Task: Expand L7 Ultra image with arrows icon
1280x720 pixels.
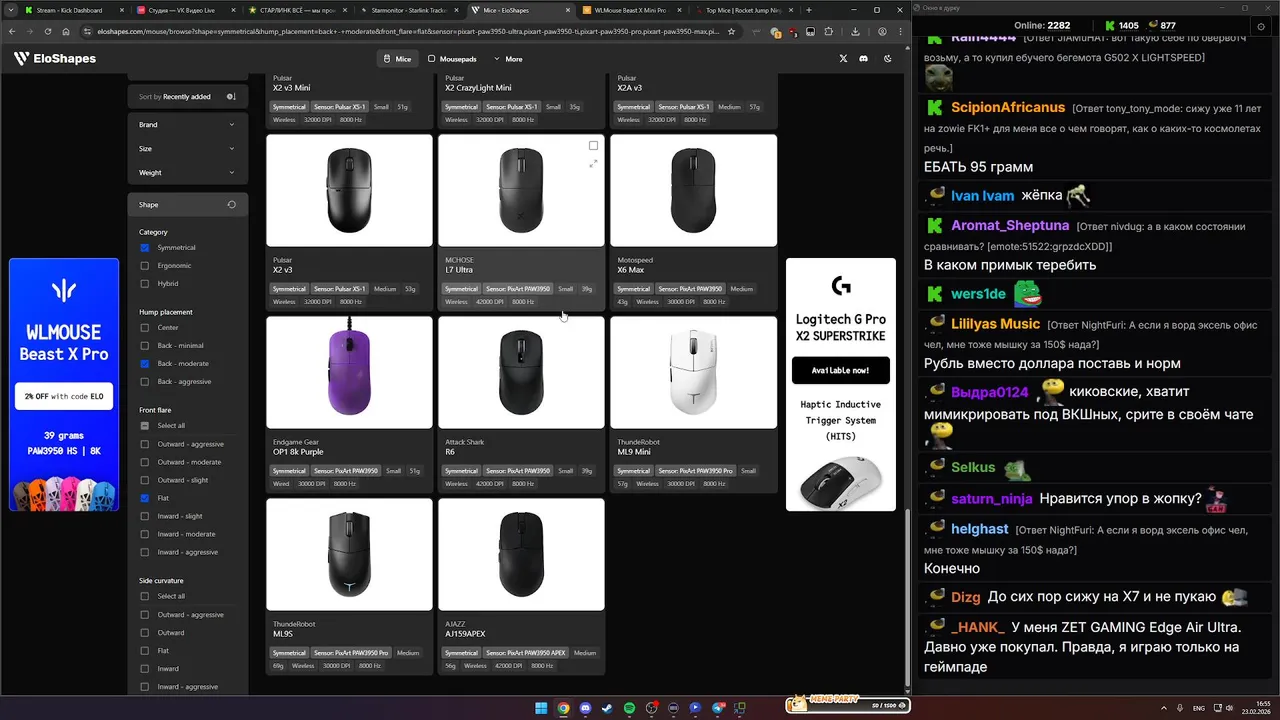Action: (593, 163)
